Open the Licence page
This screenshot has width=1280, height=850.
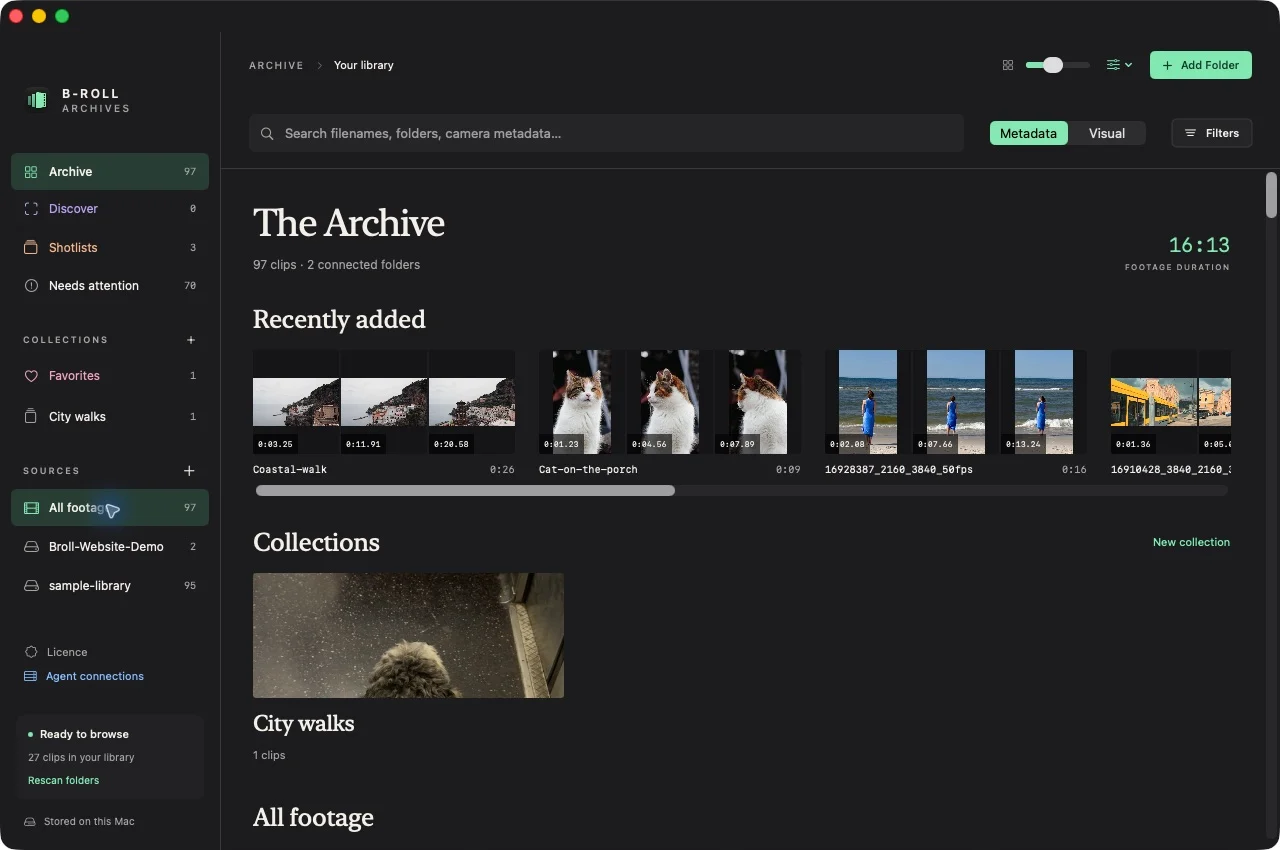pyautogui.click(x=56, y=652)
